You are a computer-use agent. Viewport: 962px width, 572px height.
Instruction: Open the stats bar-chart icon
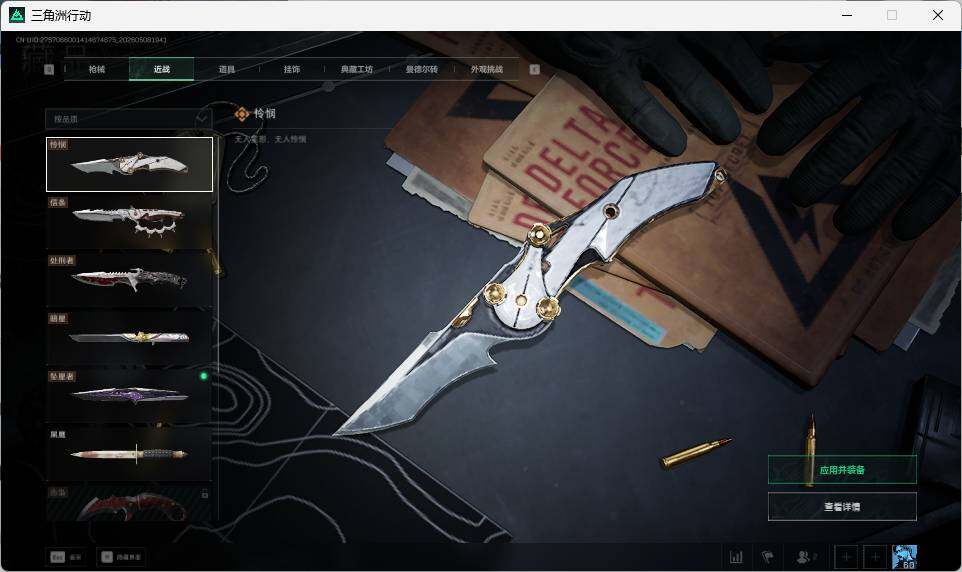point(736,557)
